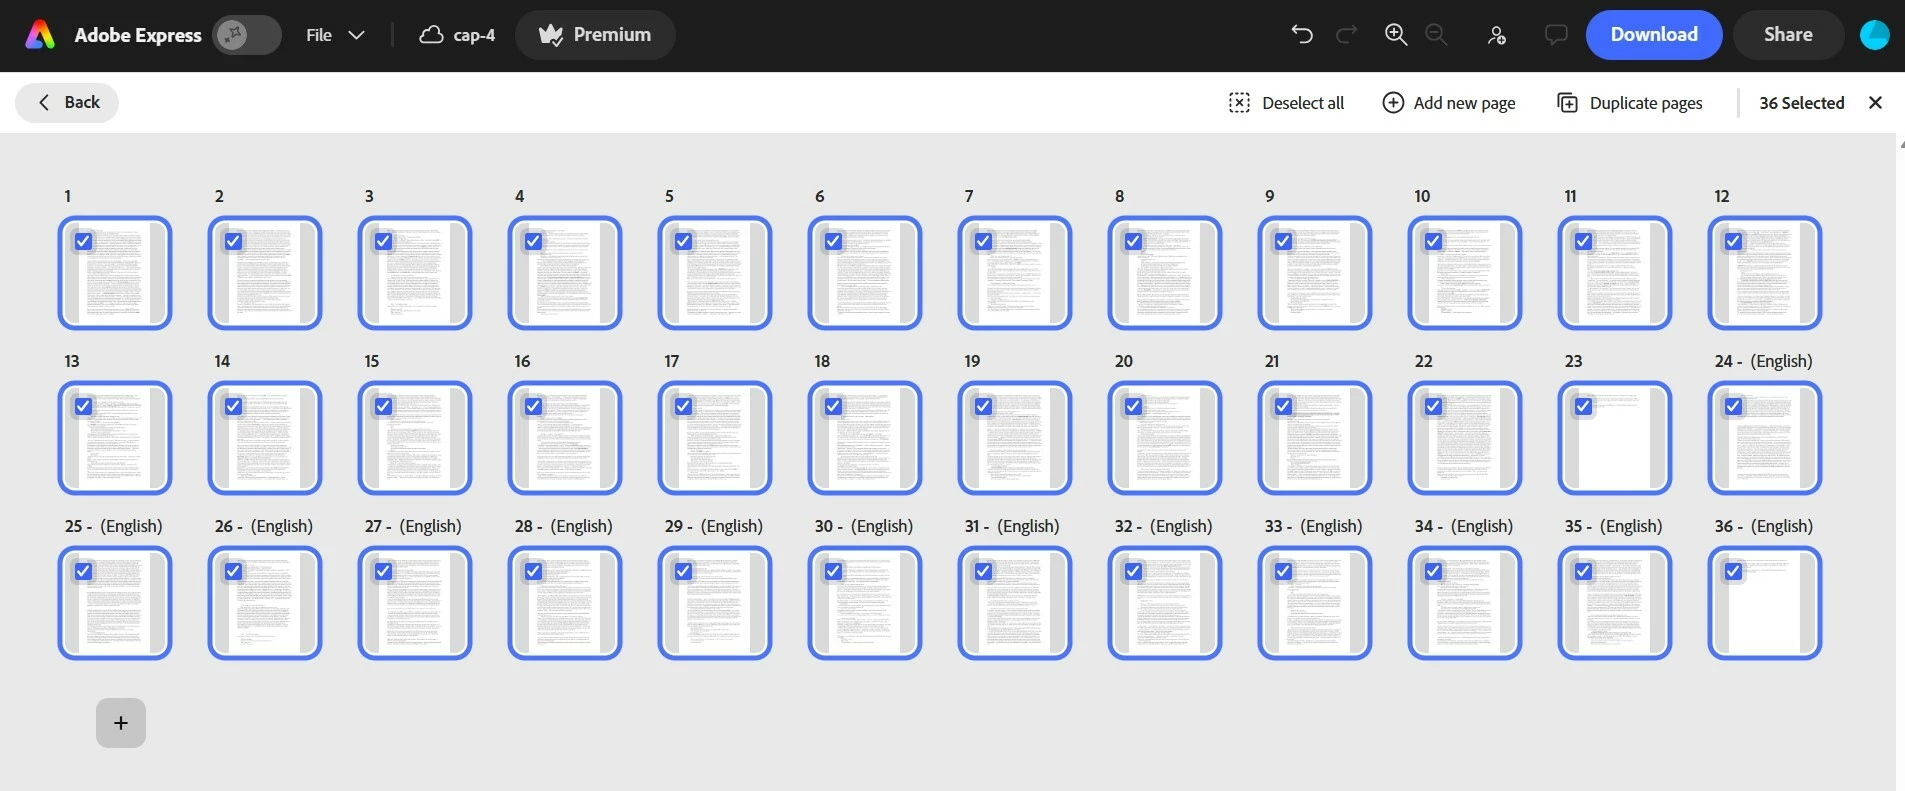This screenshot has width=1905, height=791.
Task: Select the page 20 thumbnail
Action: point(1165,438)
